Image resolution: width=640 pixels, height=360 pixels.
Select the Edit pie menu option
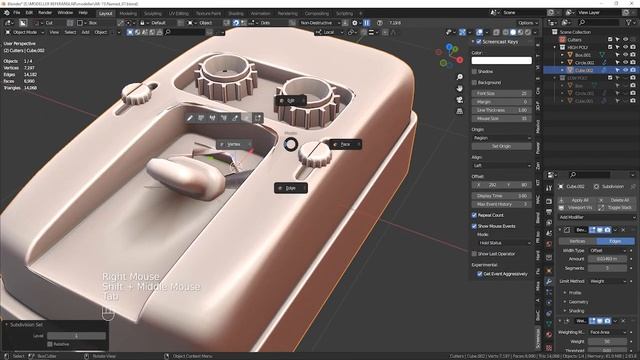coord(291,100)
